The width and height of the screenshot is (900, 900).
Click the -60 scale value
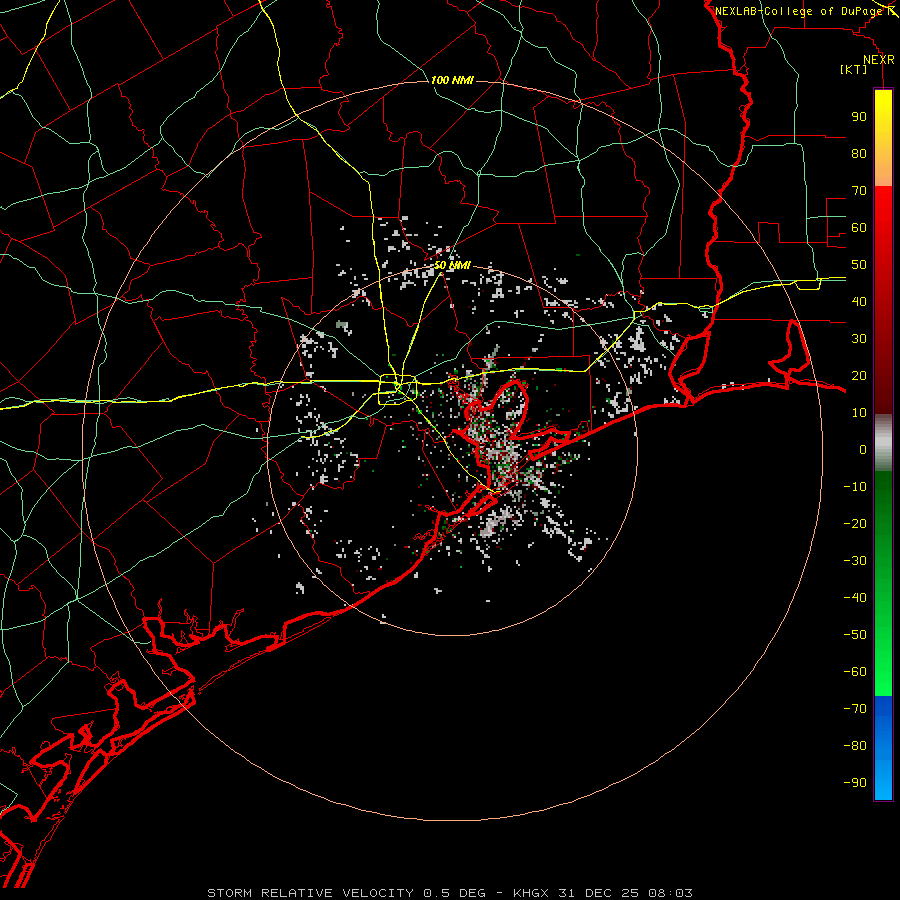tap(855, 672)
